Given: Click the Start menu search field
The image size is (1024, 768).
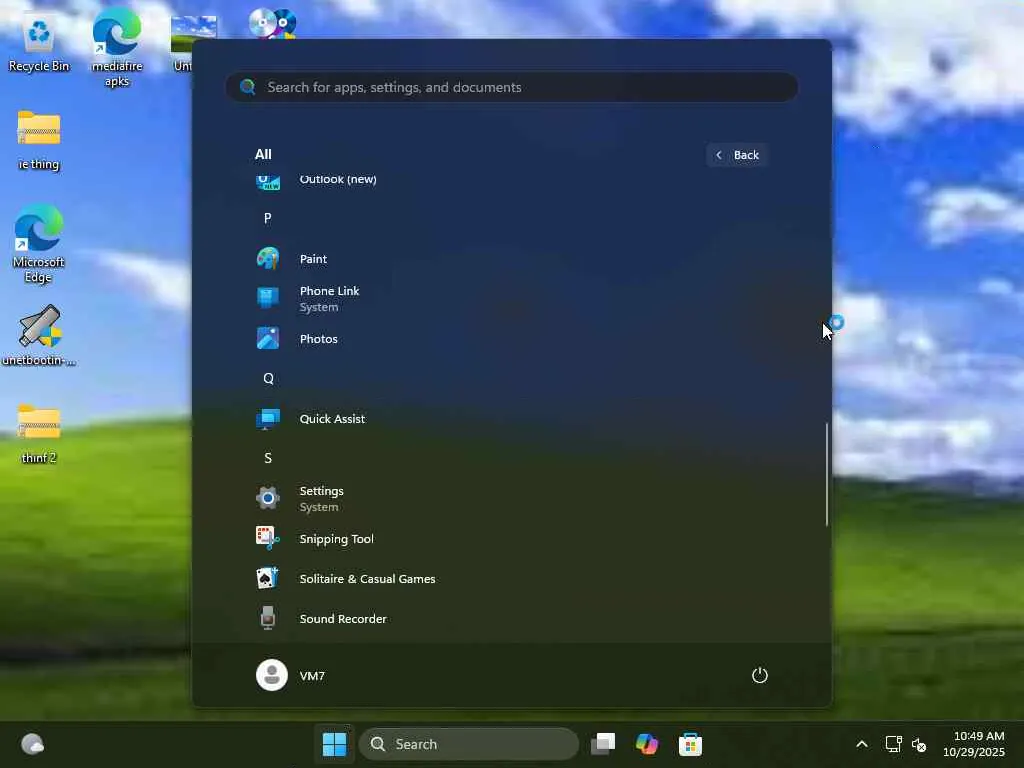Looking at the screenshot, I should [512, 87].
